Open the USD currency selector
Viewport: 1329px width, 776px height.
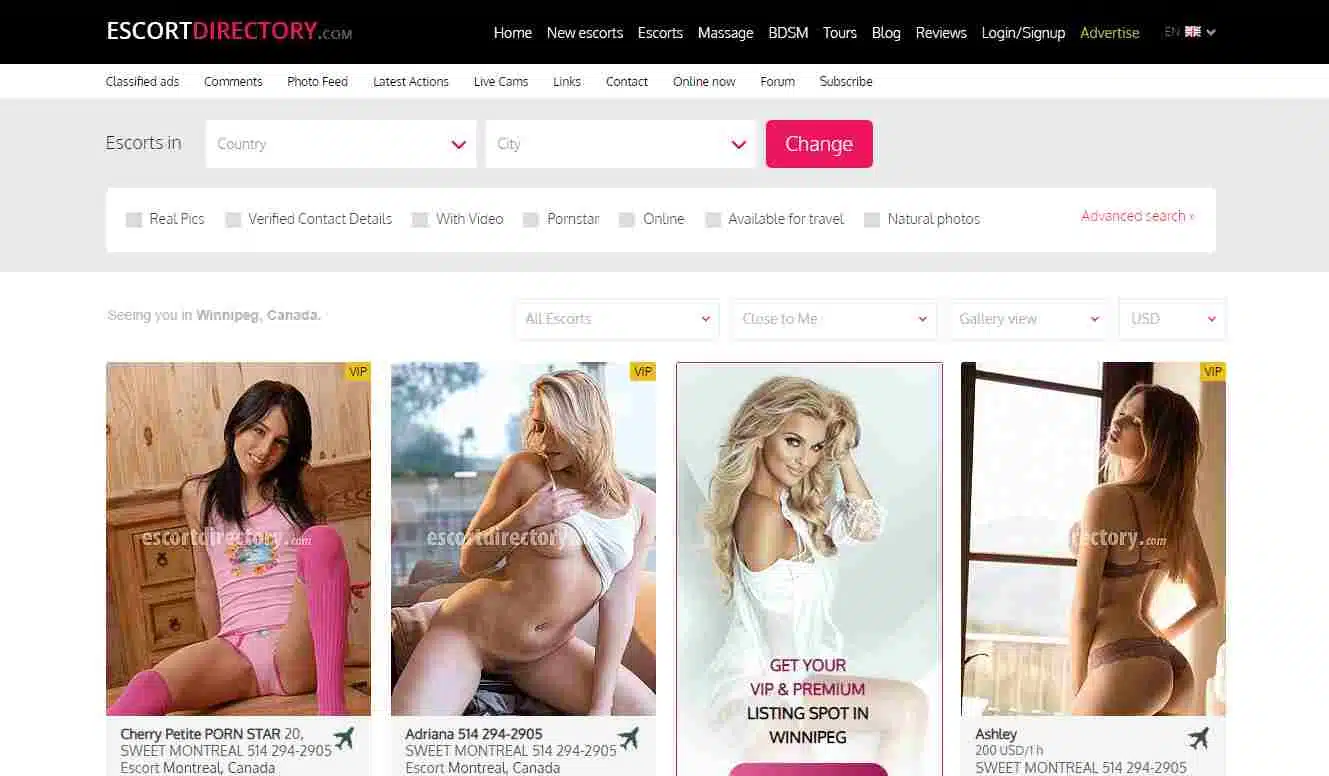tap(1172, 319)
